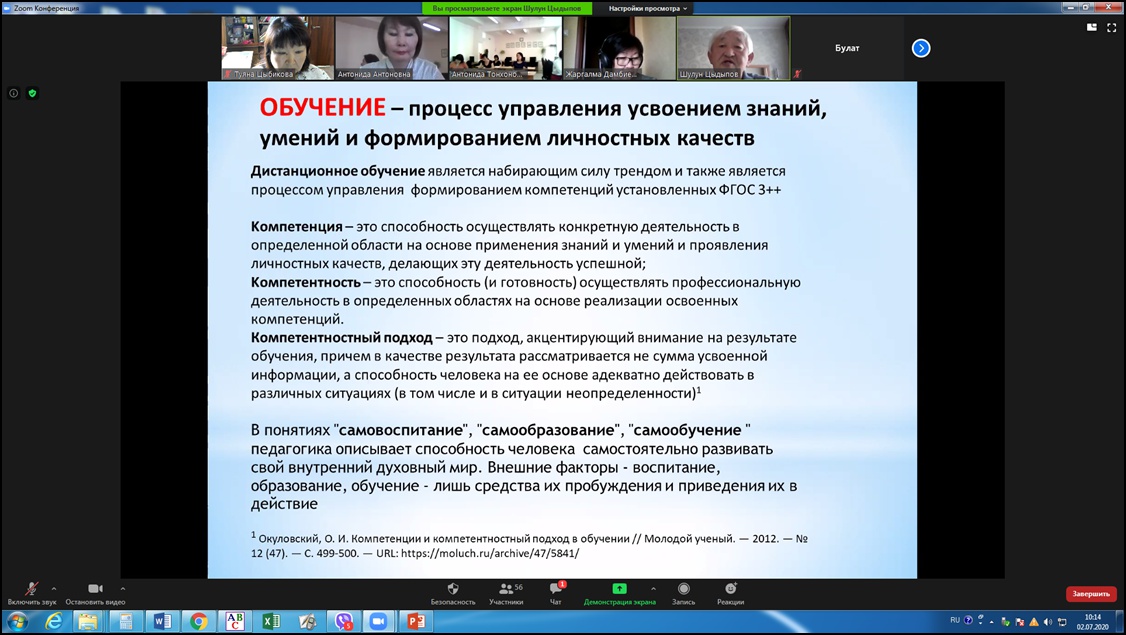This screenshot has width=1126, height=635.
Task: Select Шулун Цыдыпов video thumbnail
Action: coord(733,48)
